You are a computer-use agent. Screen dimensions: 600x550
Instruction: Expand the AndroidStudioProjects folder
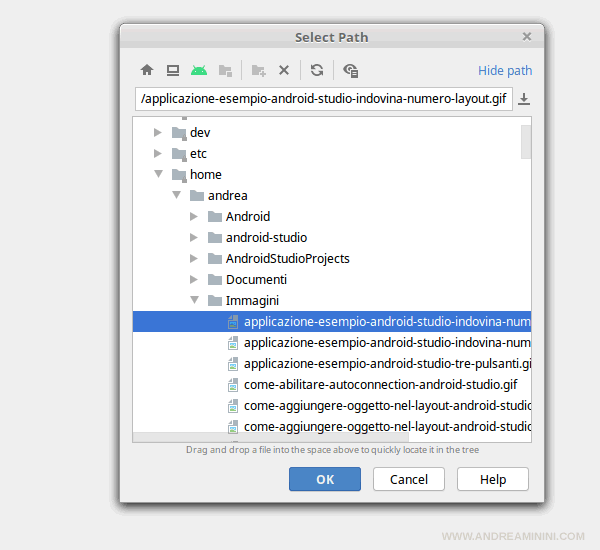194,258
